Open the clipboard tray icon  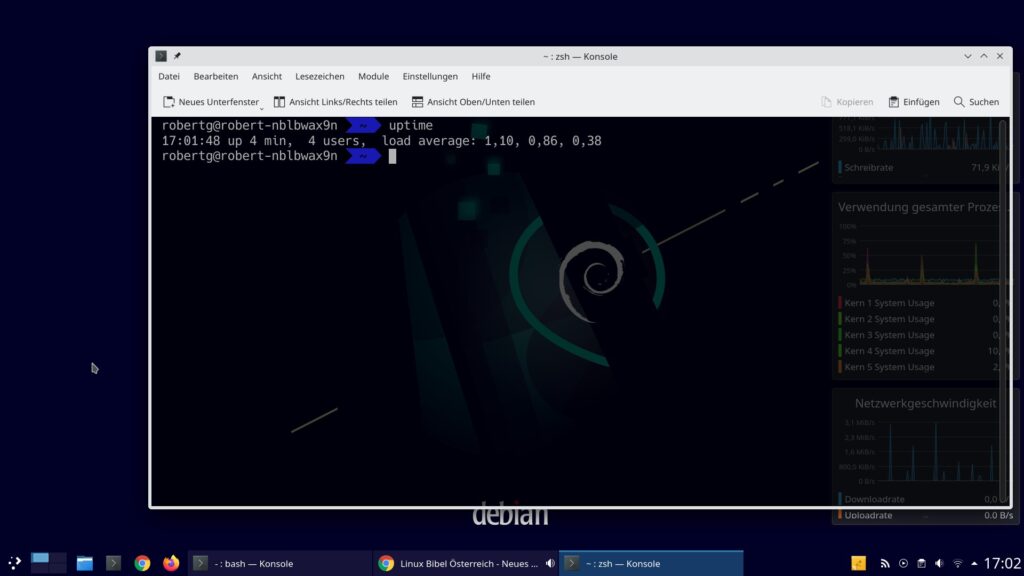(921, 563)
